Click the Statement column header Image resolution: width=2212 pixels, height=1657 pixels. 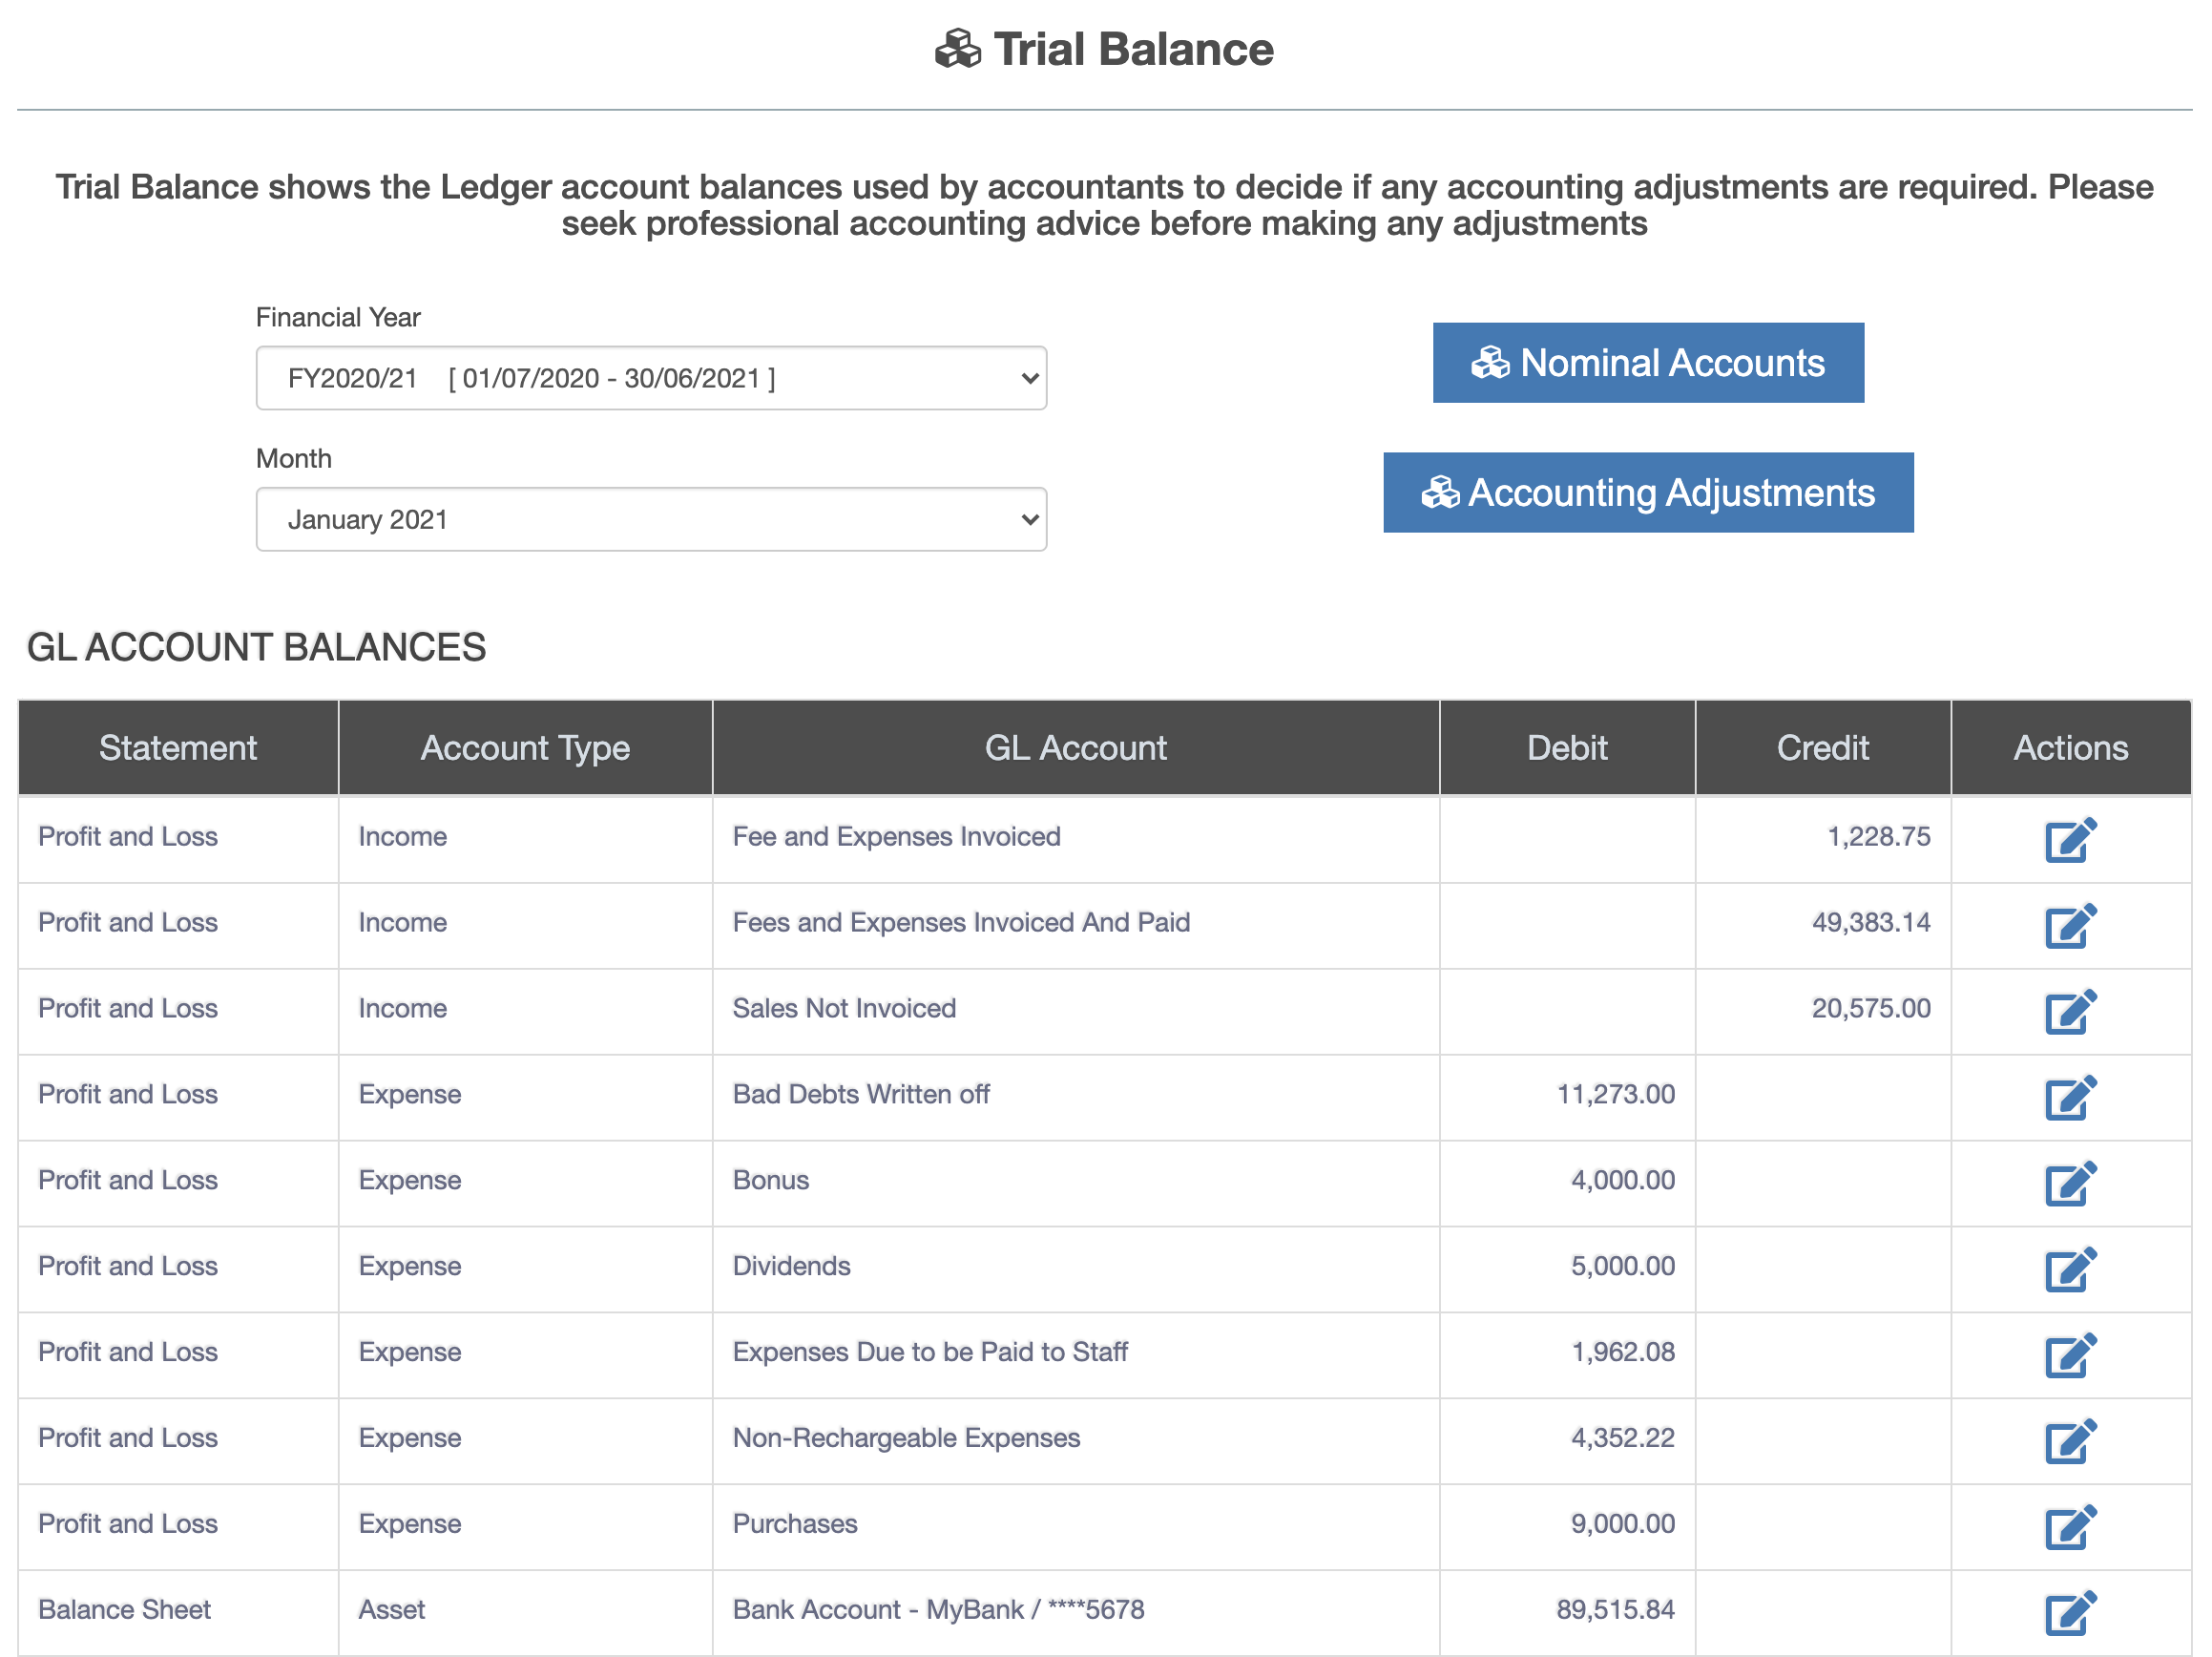[178, 748]
